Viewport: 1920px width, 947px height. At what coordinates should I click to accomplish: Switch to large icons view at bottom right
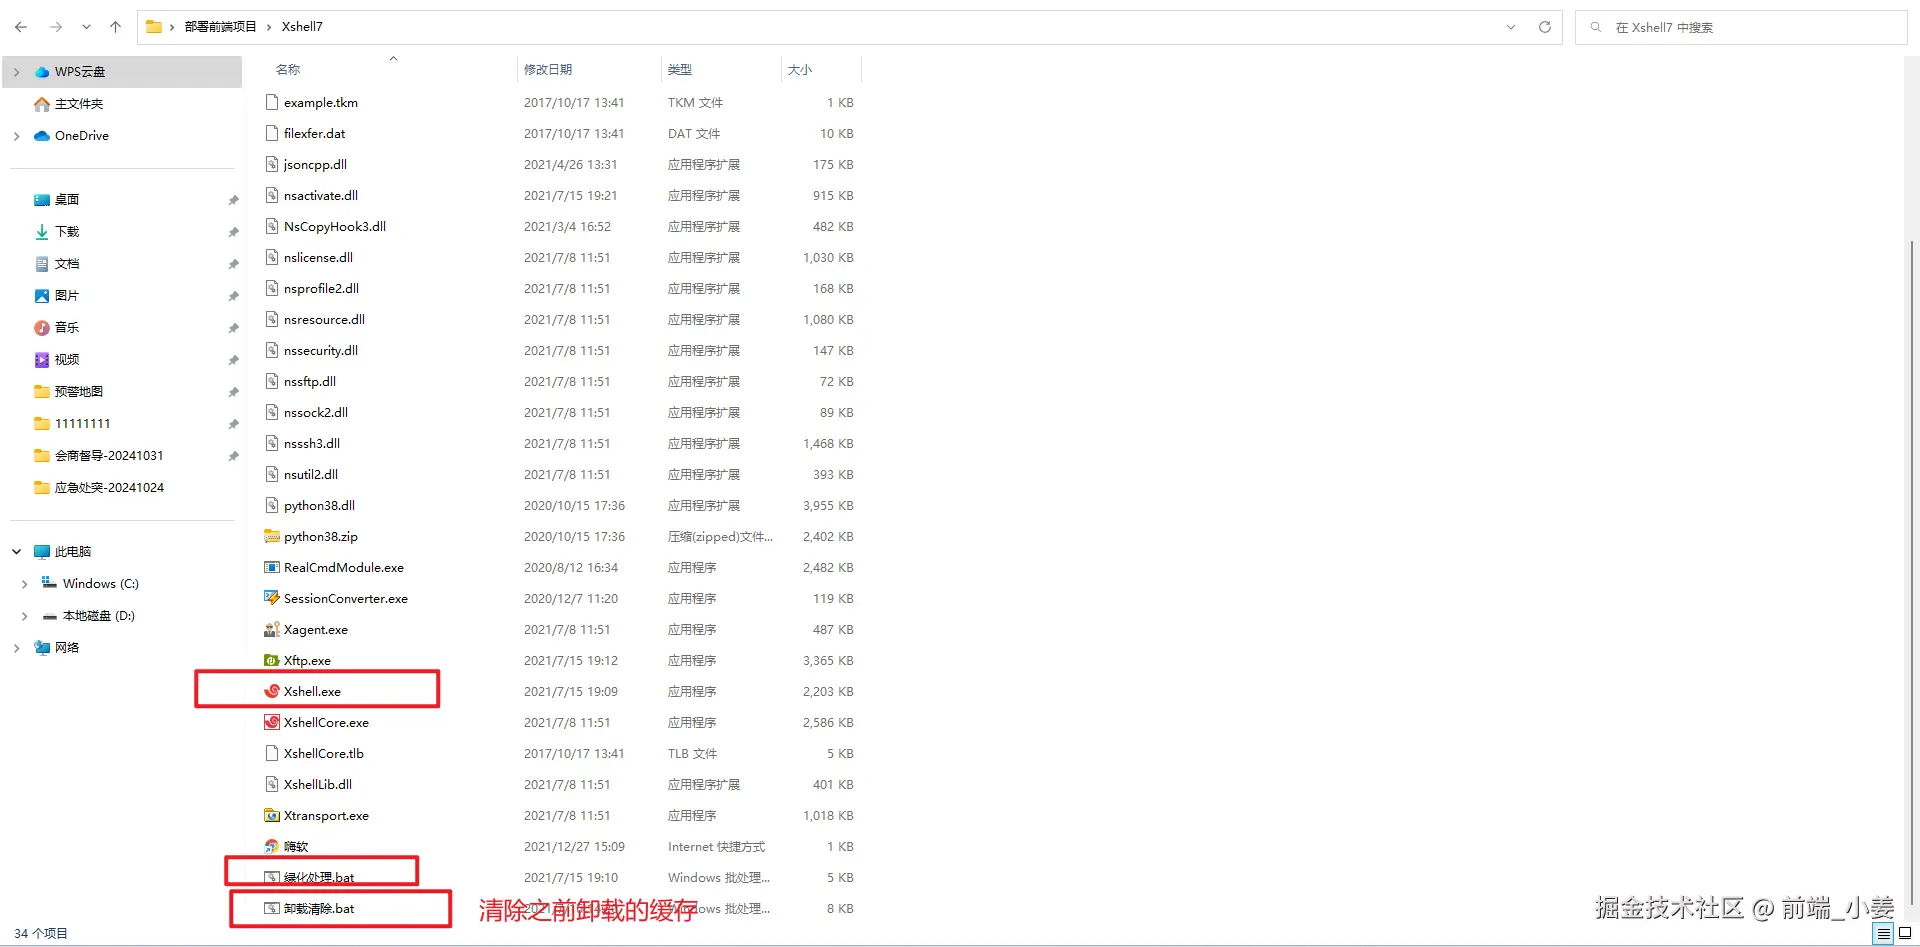pos(1903,933)
